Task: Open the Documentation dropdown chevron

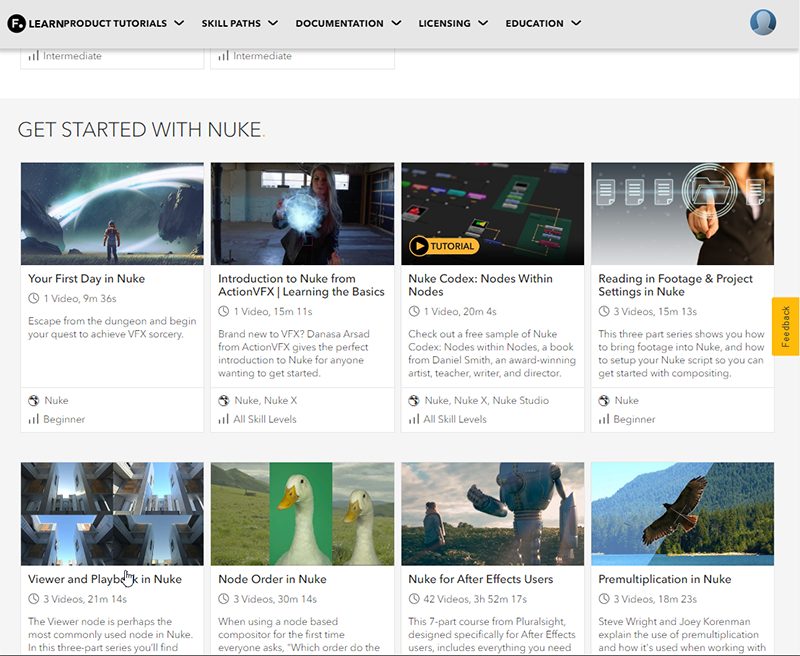Action: (396, 23)
